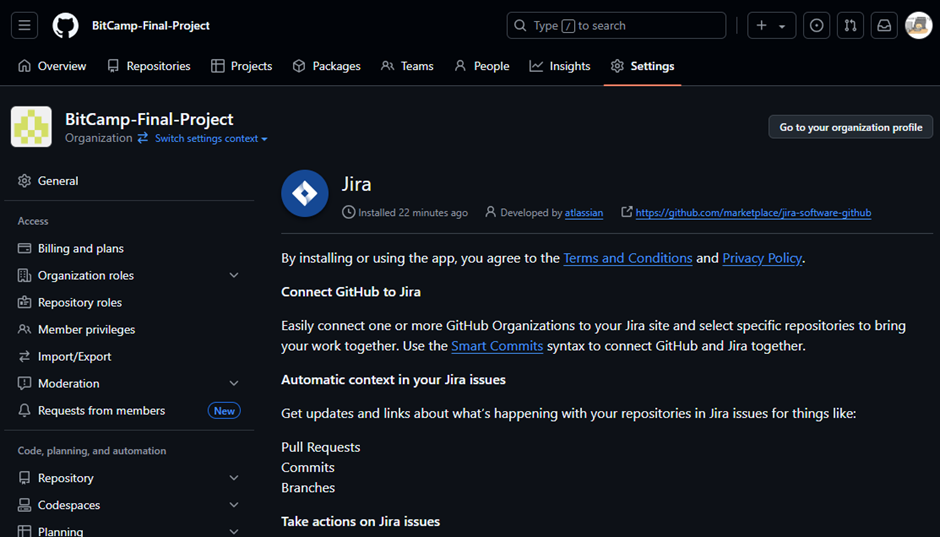Click the Repository icon in sidebar

[24, 478]
